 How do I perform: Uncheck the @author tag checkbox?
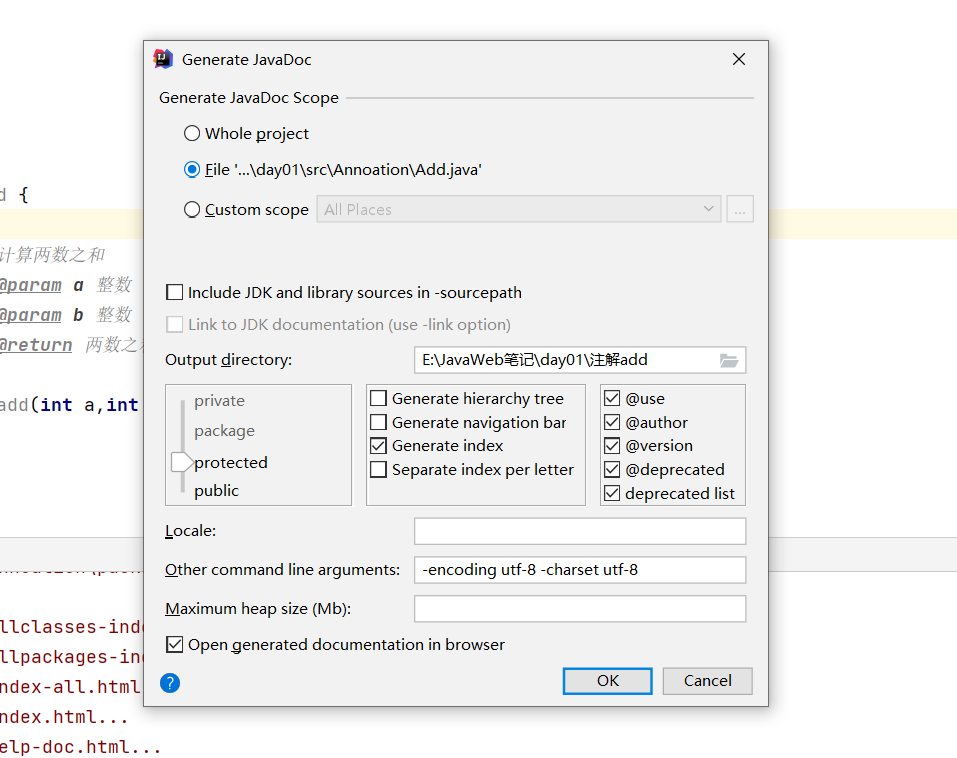click(x=612, y=422)
